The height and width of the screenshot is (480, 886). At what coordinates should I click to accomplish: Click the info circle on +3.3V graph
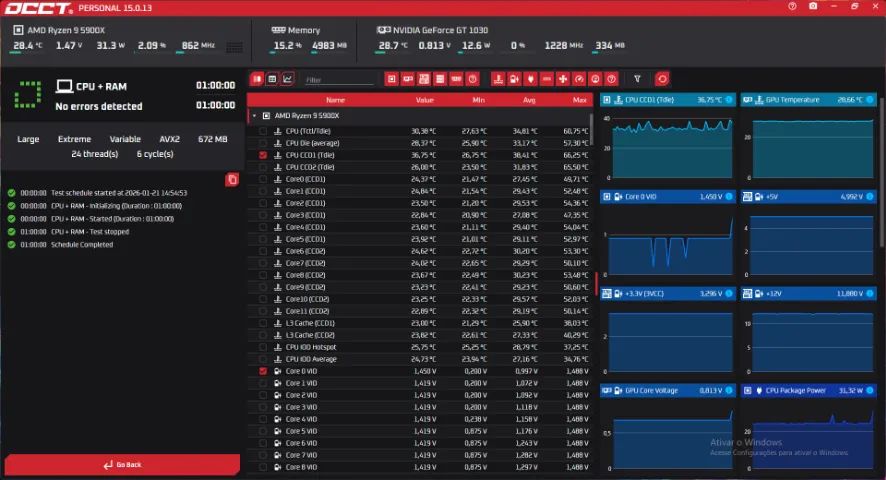[729, 293]
